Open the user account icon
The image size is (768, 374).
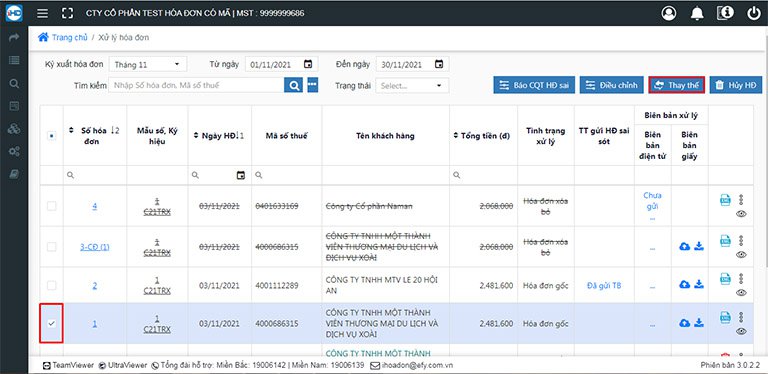click(x=669, y=13)
